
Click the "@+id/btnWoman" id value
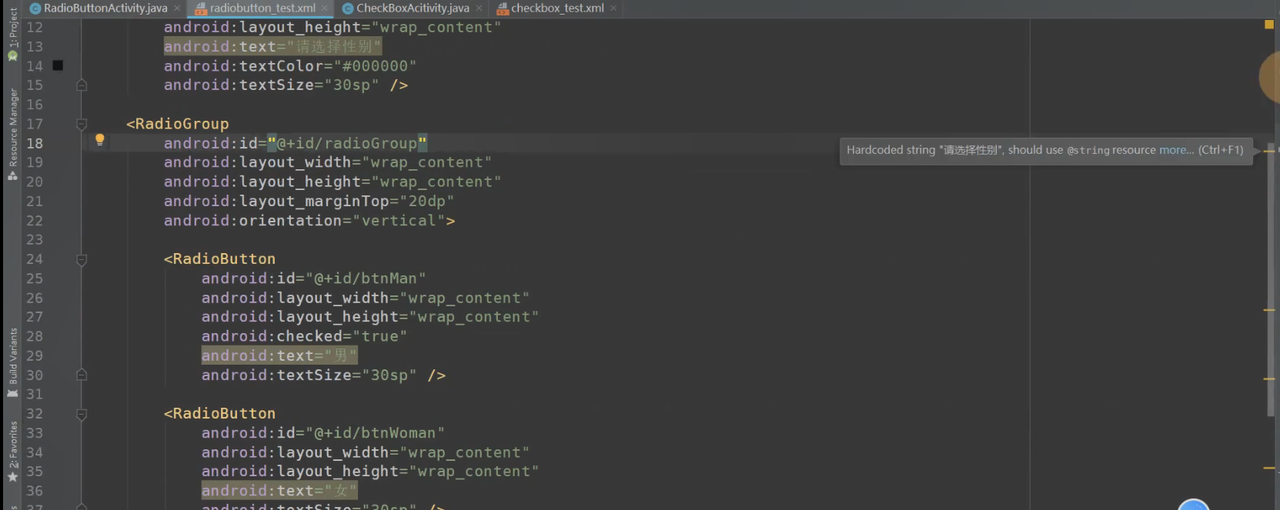tap(375, 433)
